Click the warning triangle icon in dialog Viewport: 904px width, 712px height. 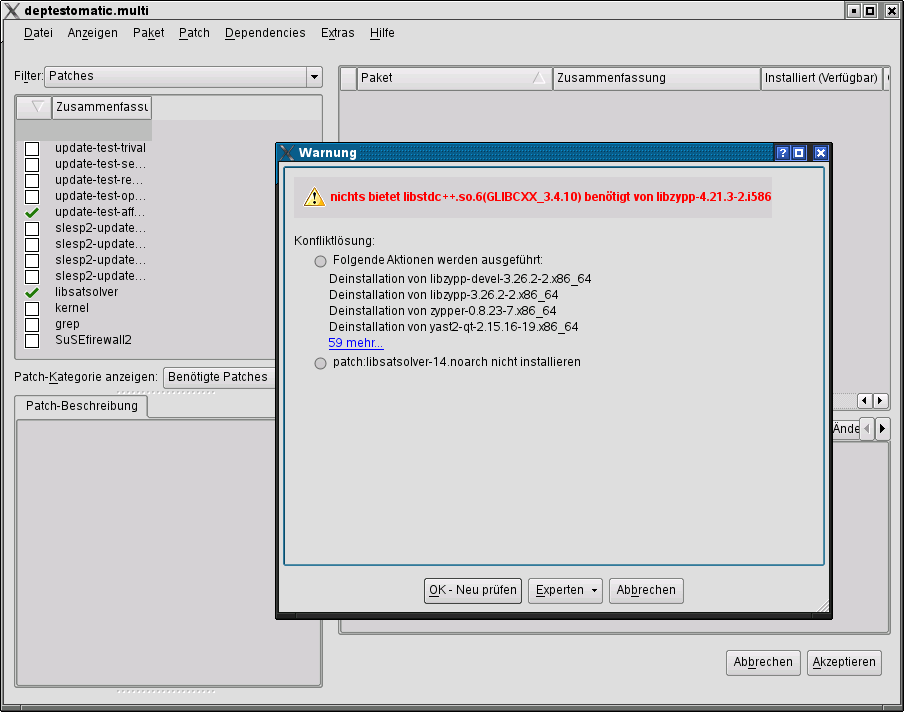315,198
